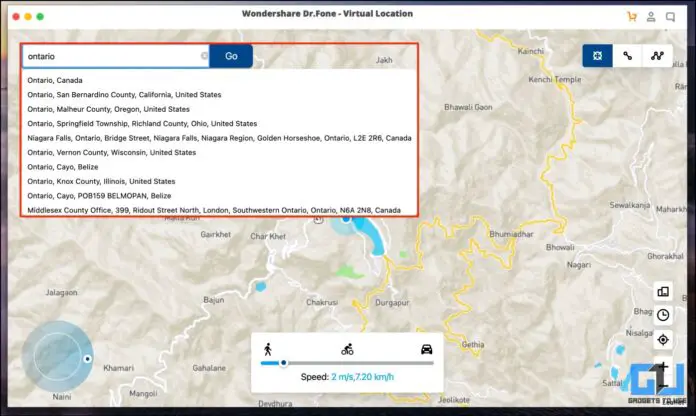Select the multi-stop route mode icon
The image size is (696, 416).
click(657, 56)
